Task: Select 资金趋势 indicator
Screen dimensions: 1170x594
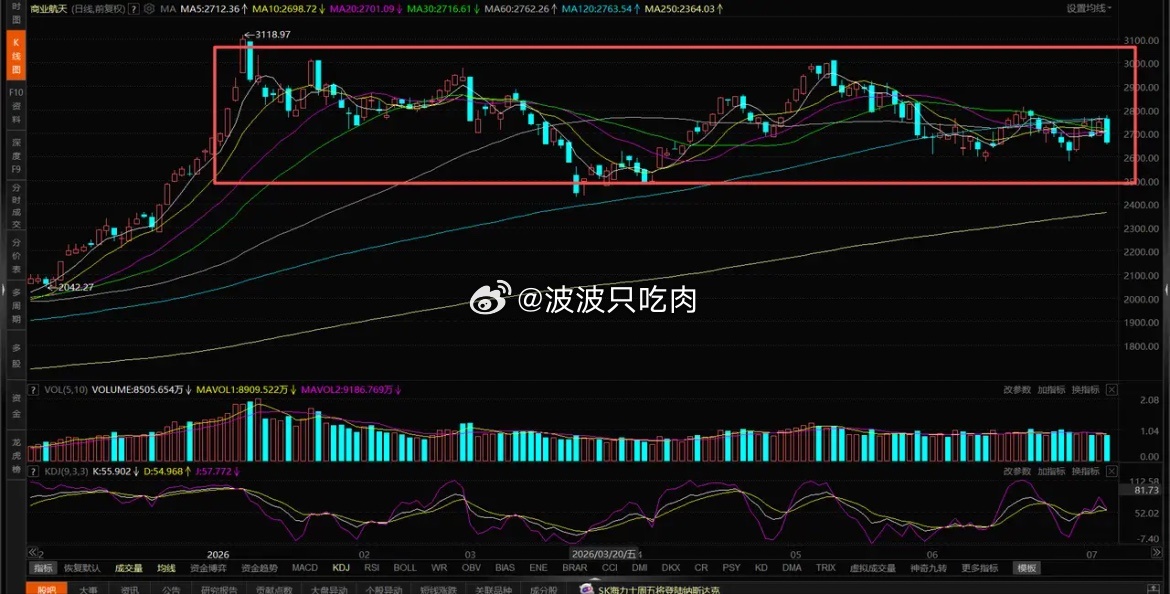Action: 260,568
